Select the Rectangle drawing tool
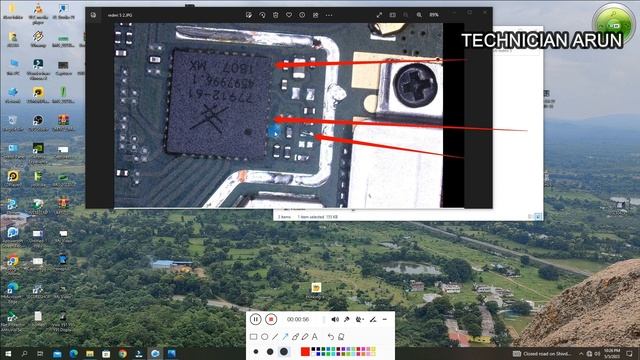 [253, 337]
